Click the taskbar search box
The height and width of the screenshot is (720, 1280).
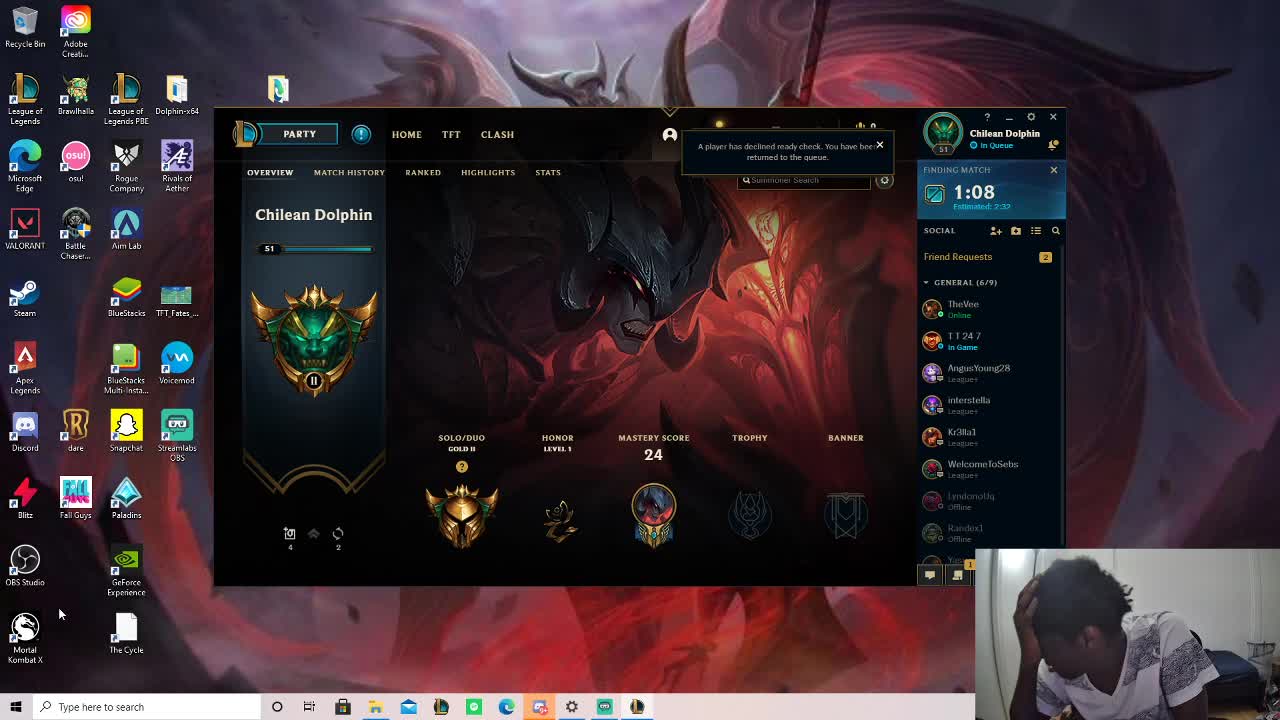click(147, 707)
